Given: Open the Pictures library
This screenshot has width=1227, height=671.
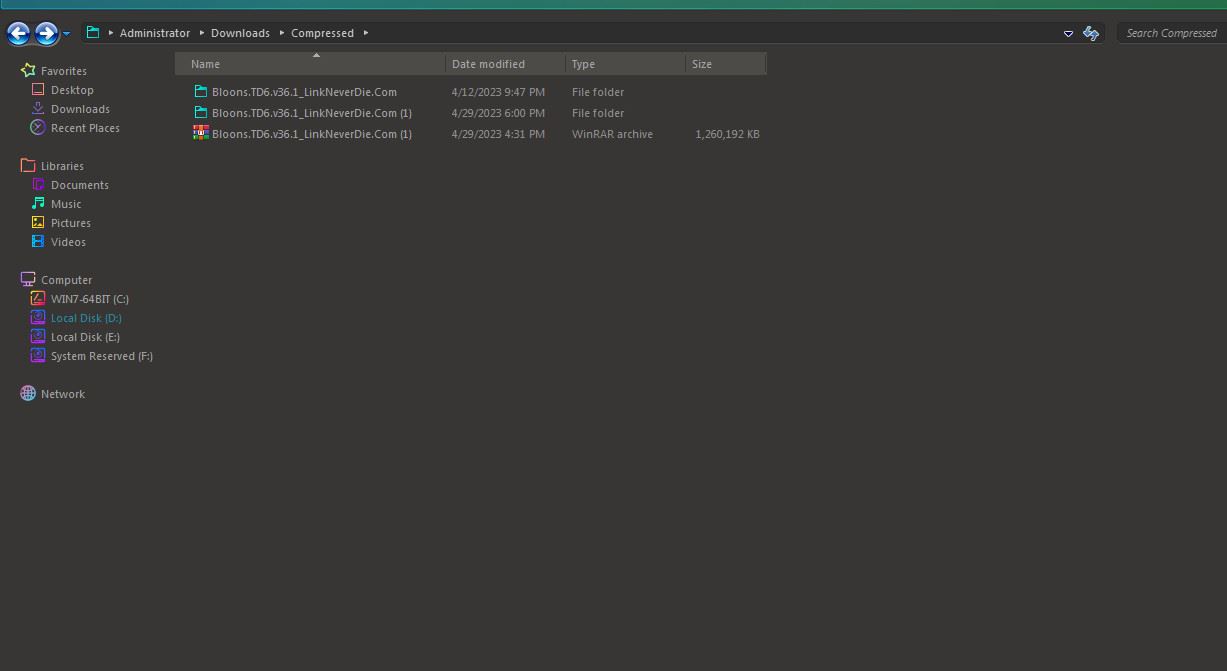Looking at the screenshot, I should (x=71, y=223).
